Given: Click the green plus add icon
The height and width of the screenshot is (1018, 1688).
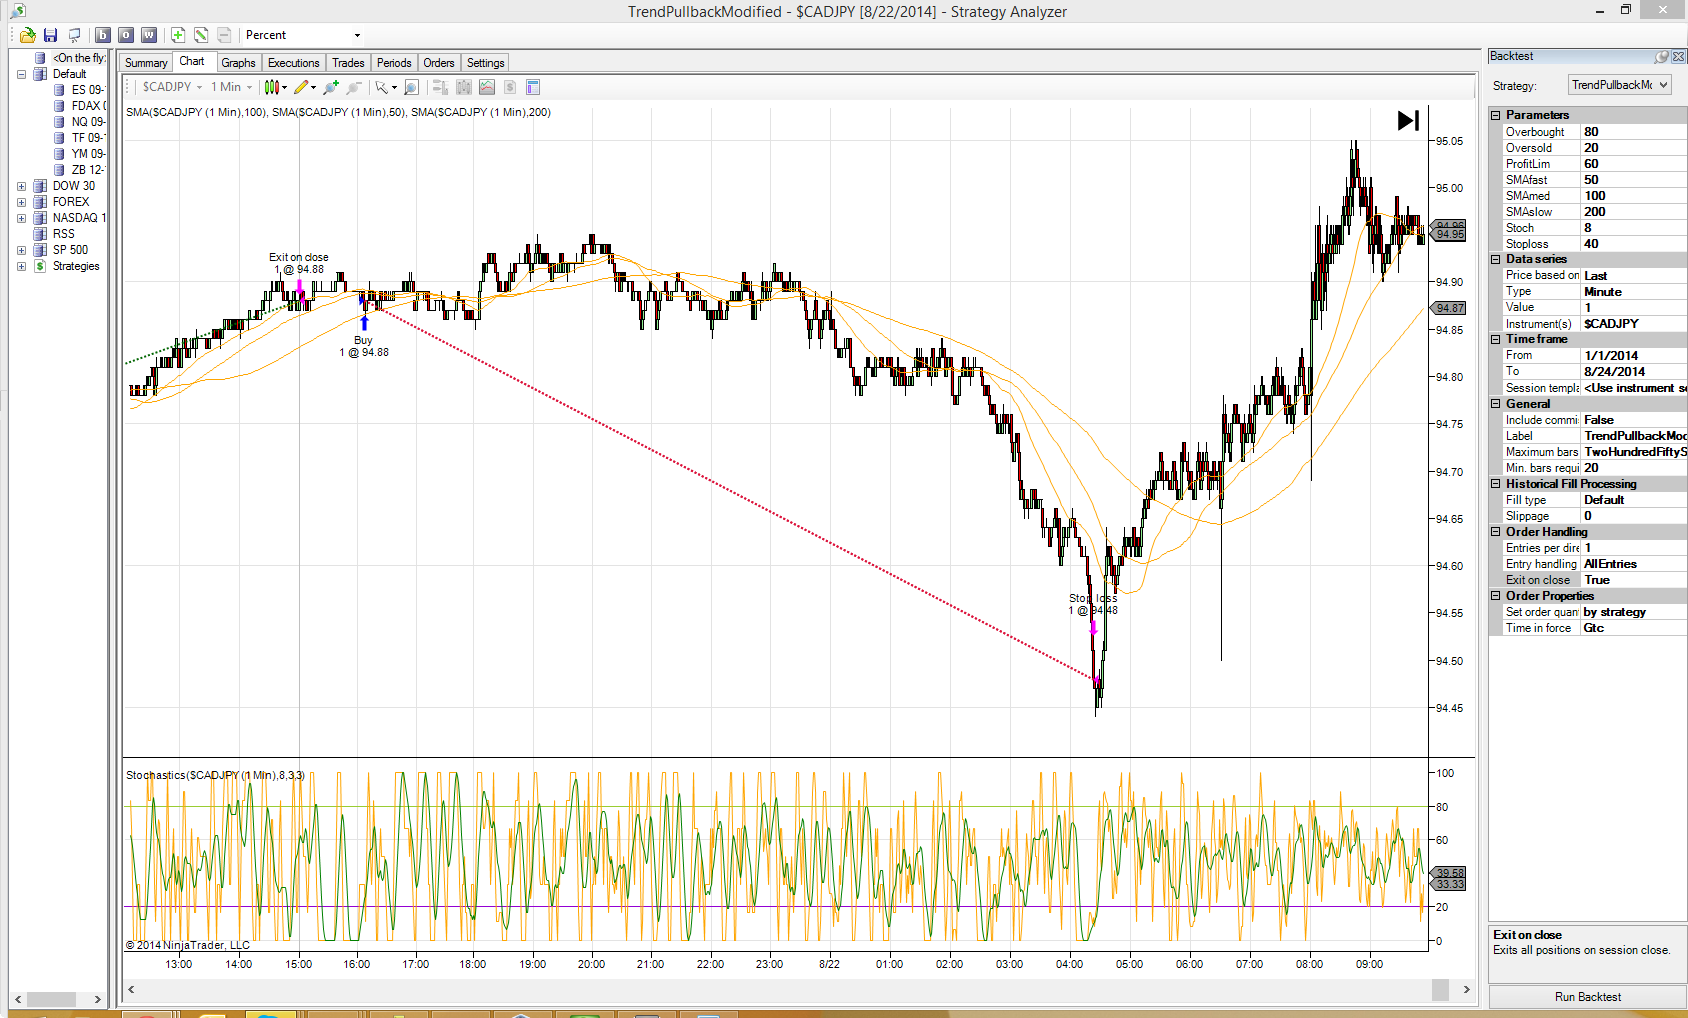Looking at the screenshot, I should [177, 35].
